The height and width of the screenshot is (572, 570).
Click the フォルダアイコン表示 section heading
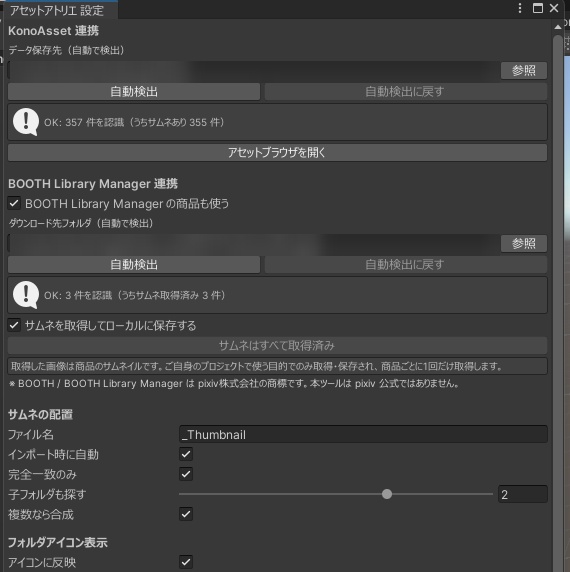point(58,542)
